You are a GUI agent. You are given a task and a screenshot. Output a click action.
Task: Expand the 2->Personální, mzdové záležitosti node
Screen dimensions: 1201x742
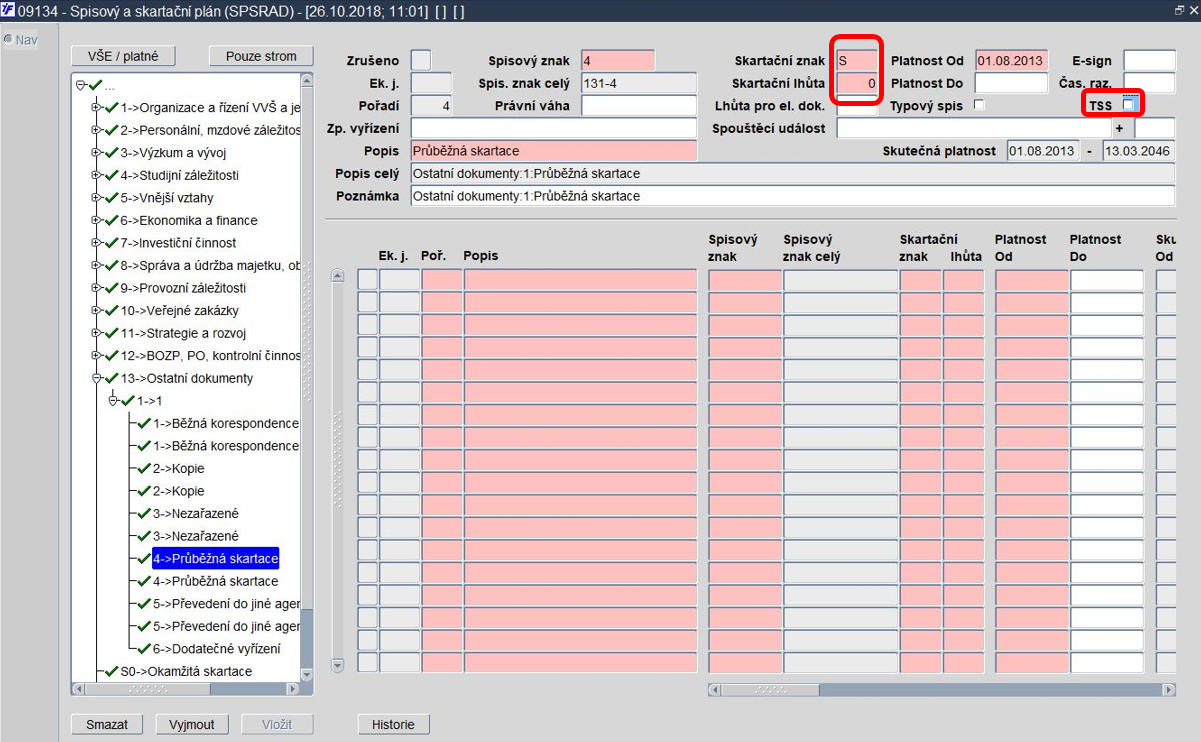[x=96, y=130]
